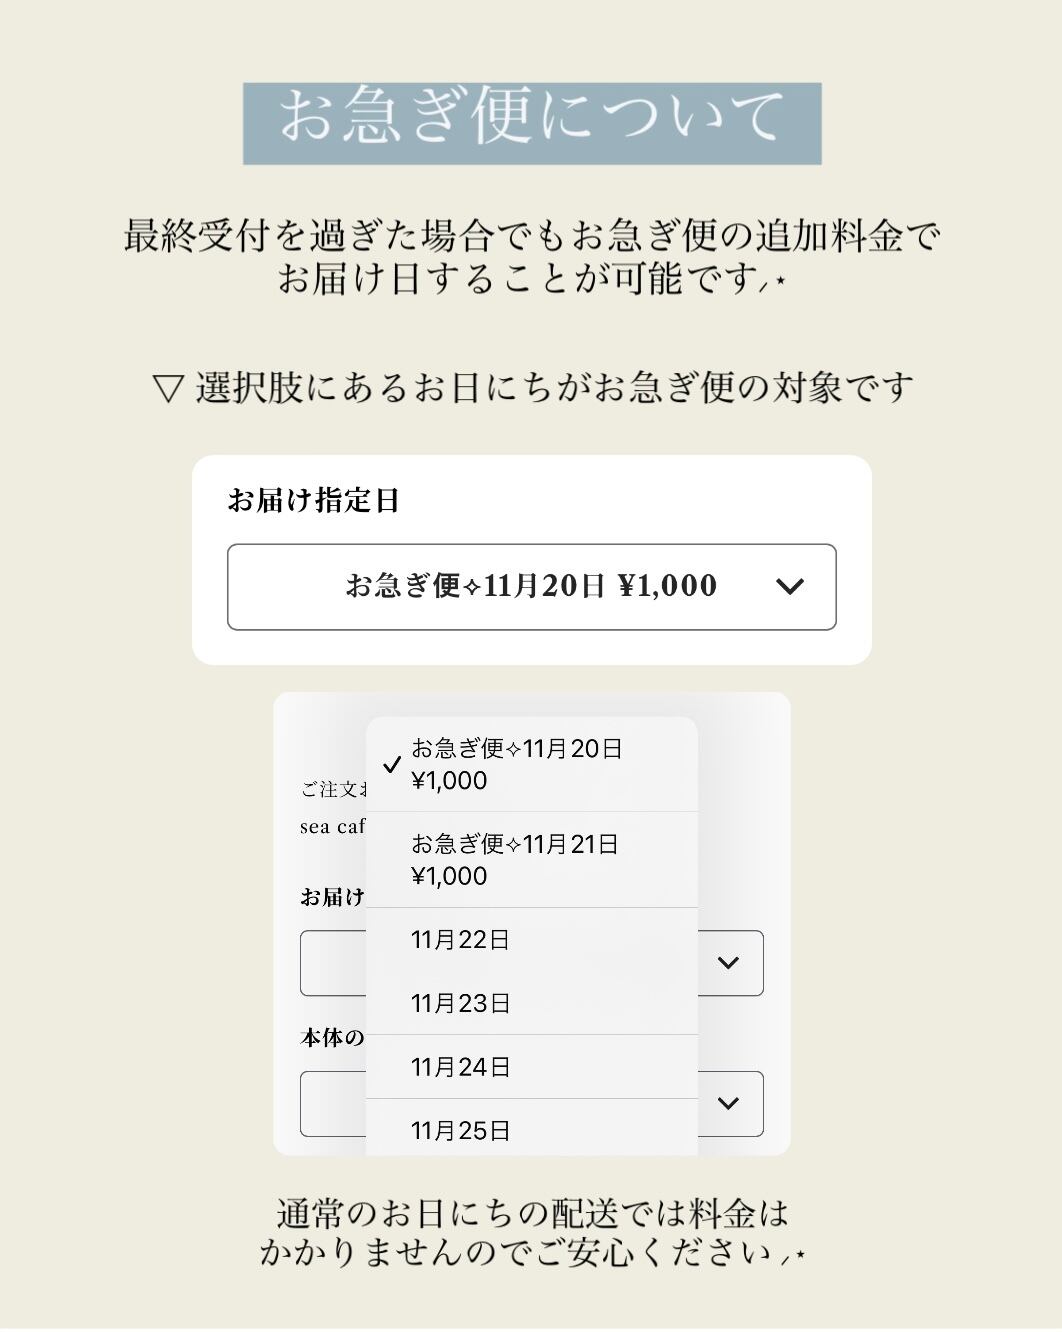Expand the dropdown arrow under the 本体の label
The image size is (1062, 1332).
tap(728, 1103)
